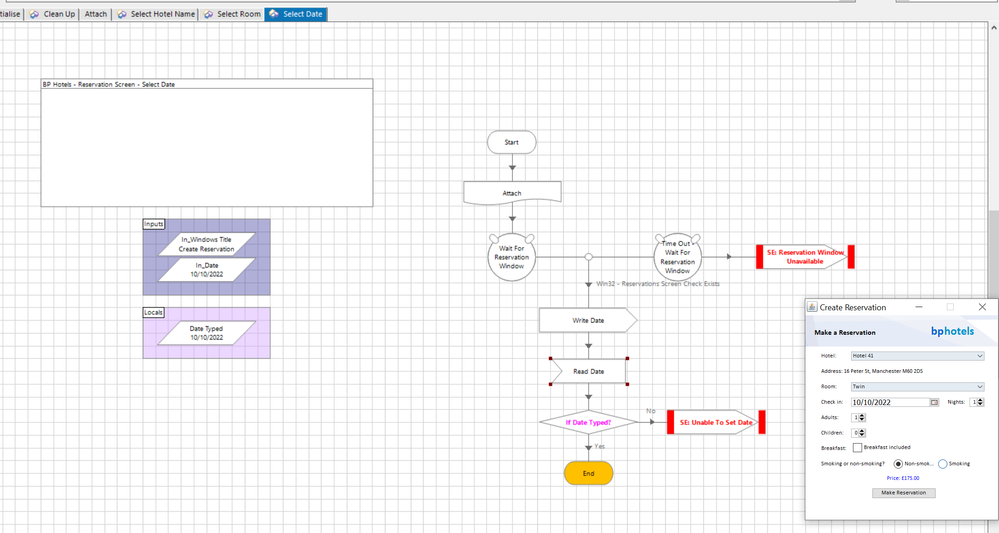Screen dimensions: 999x533
Task: Click the anchor circle on the wait line
Action: [589, 257]
